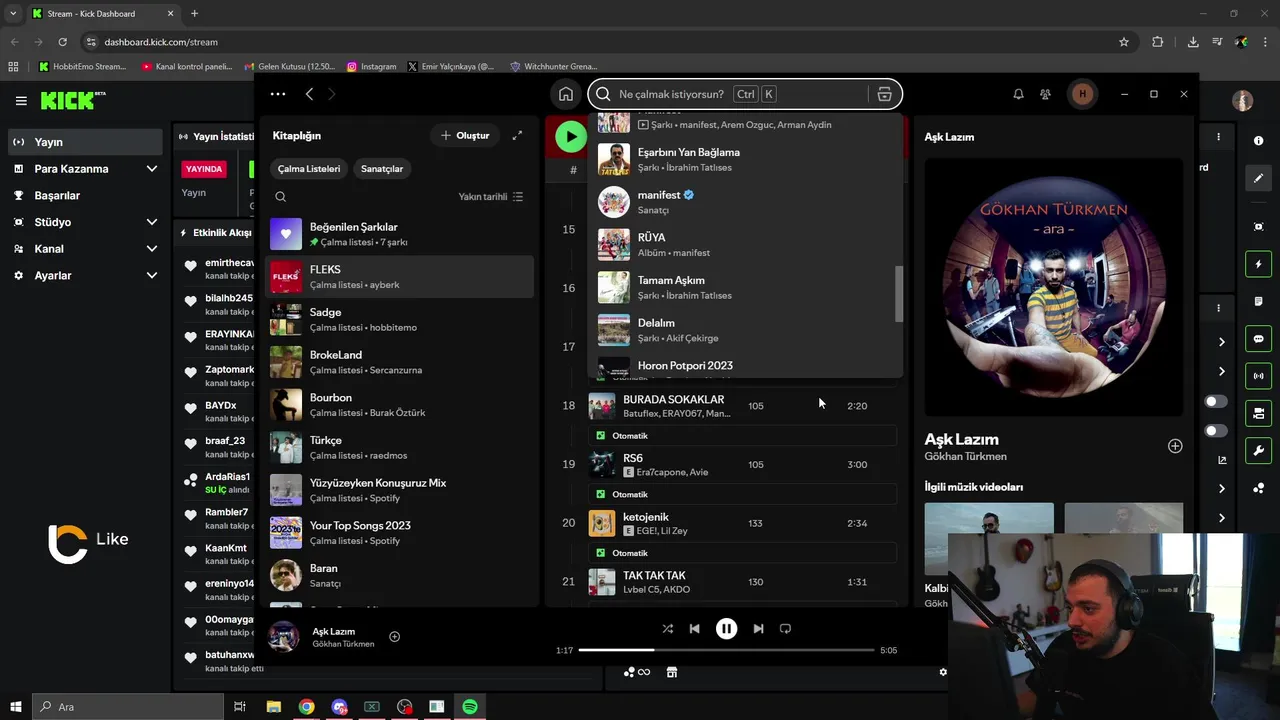Click the lightning bolt icon in Kick rail
Screen dimensions: 1280x720
[x=1258, y=264]
